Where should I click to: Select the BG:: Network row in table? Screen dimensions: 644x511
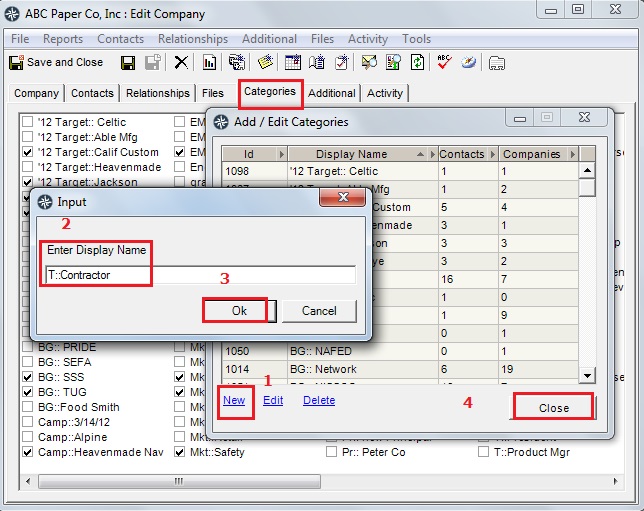400,369
